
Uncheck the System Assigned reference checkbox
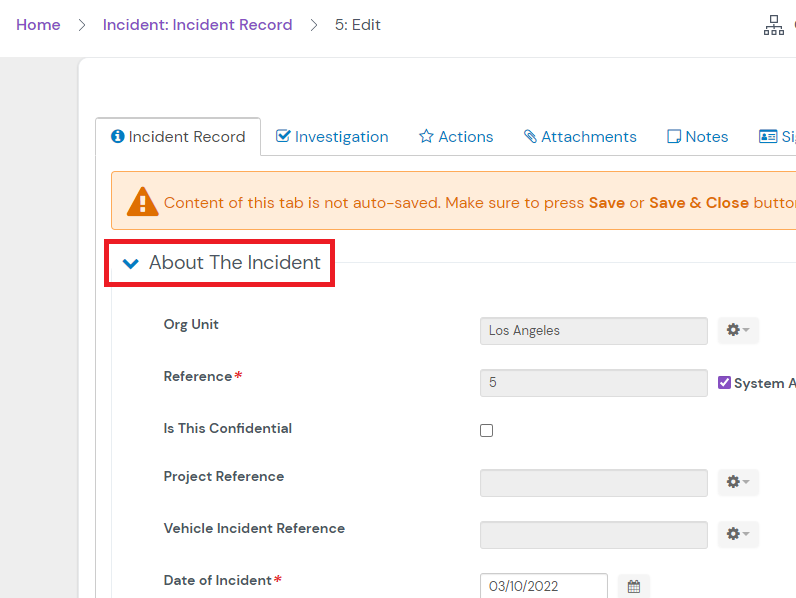pos(725,382)
